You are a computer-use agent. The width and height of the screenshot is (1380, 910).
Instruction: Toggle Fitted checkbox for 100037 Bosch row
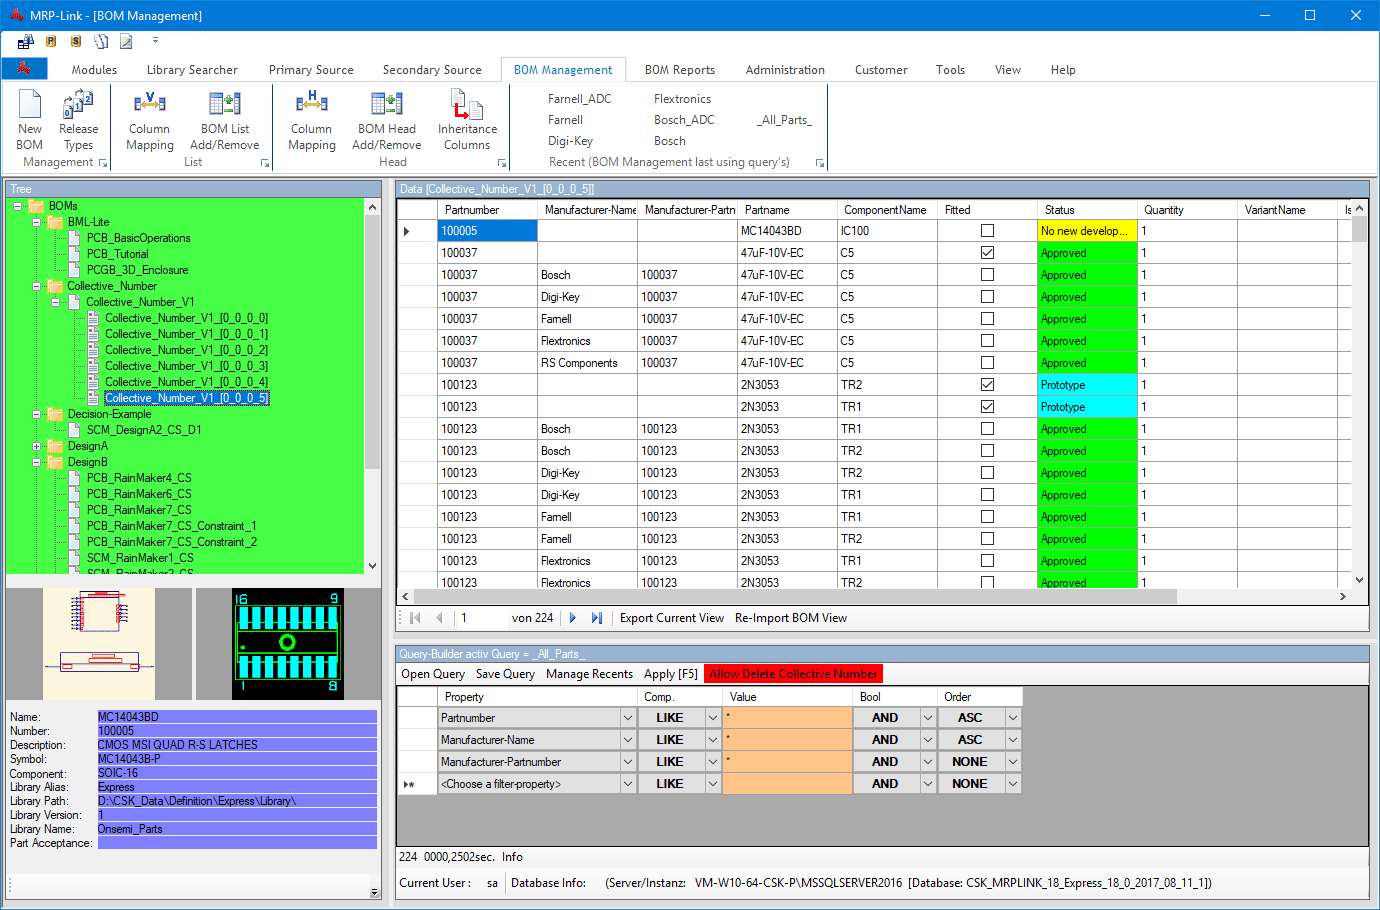(x=987, y=275)
